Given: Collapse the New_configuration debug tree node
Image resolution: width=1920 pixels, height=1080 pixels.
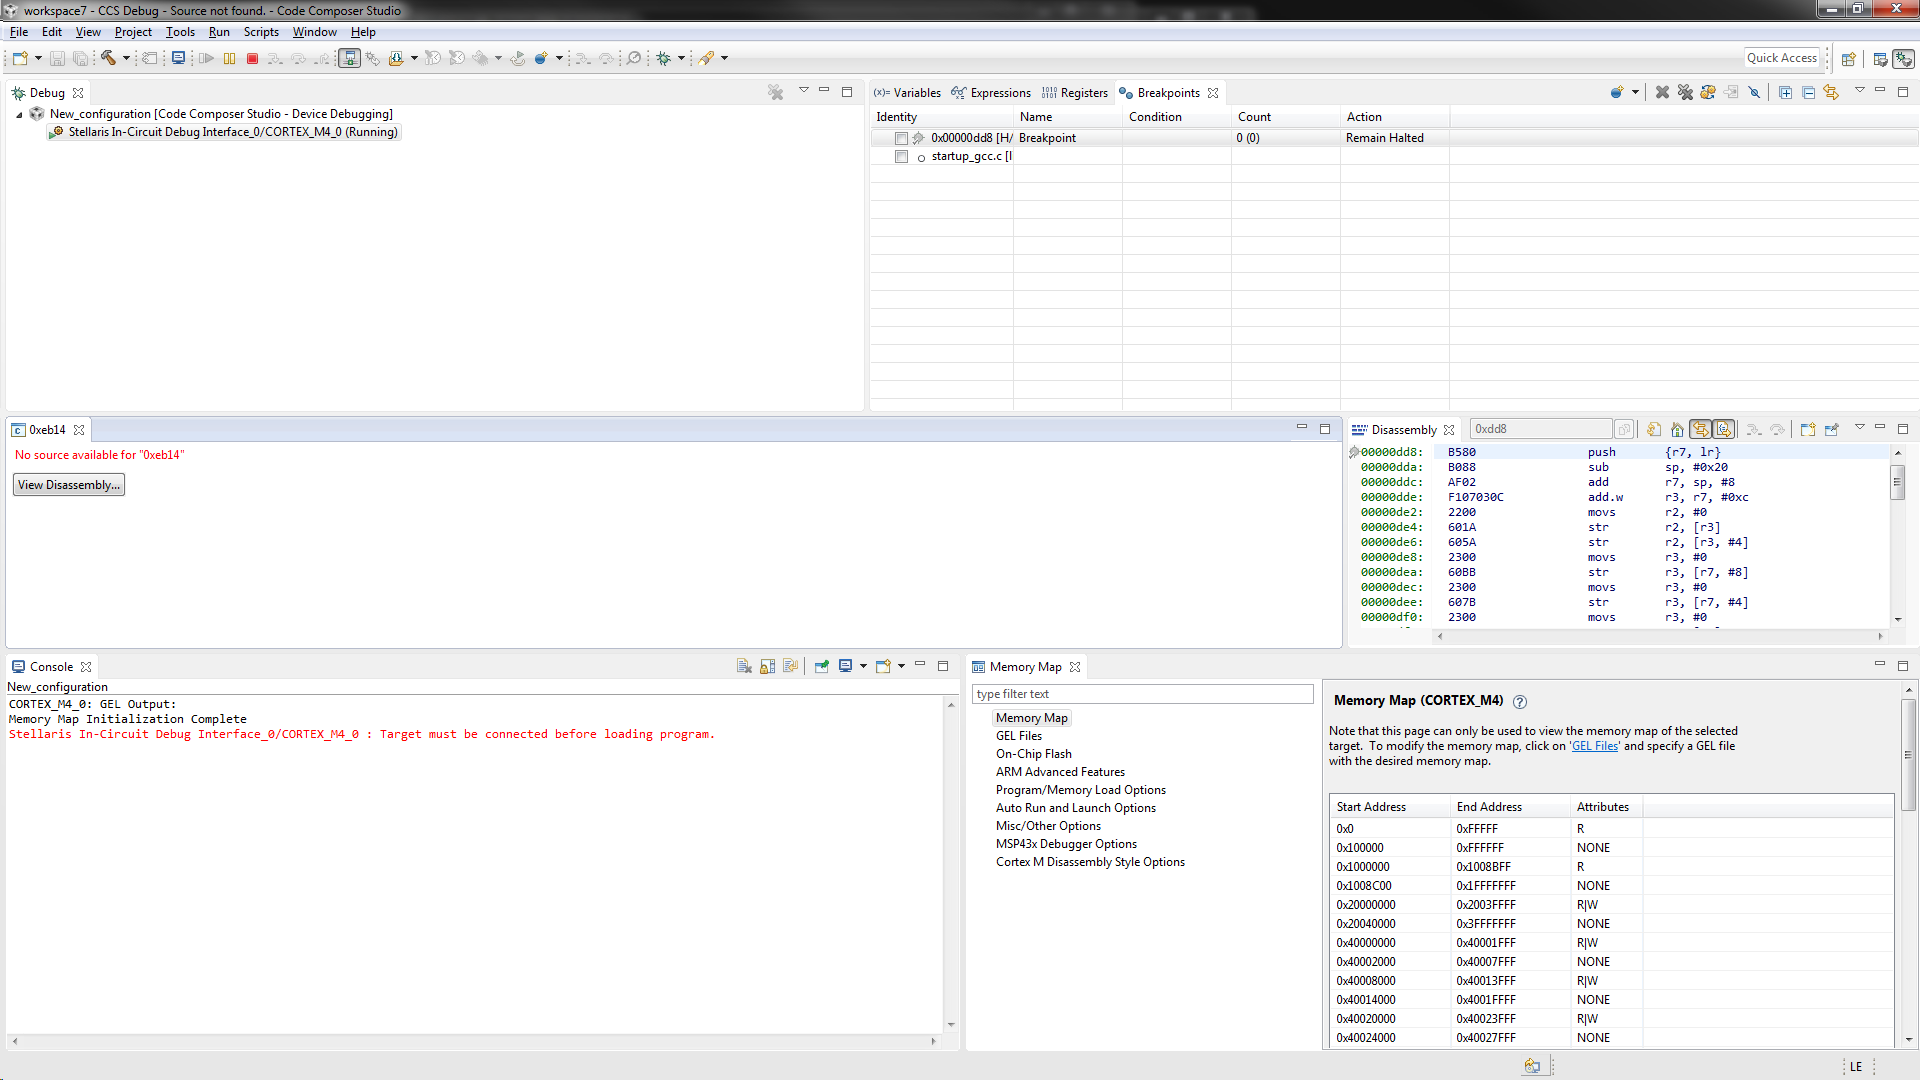Looking at the screenshot, I should [19, 115].
